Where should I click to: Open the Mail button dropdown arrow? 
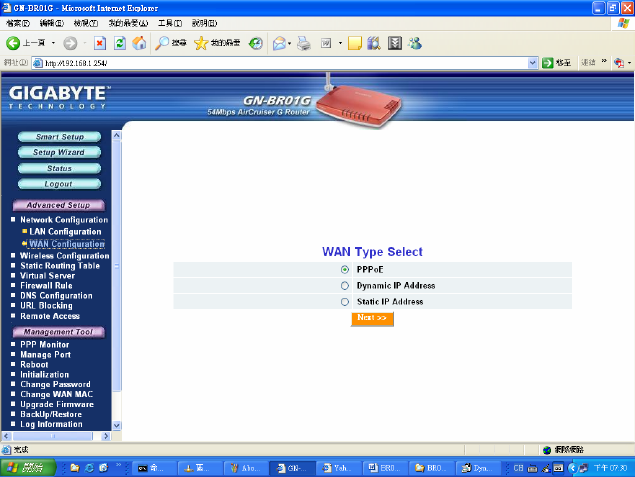pos(289,43)
